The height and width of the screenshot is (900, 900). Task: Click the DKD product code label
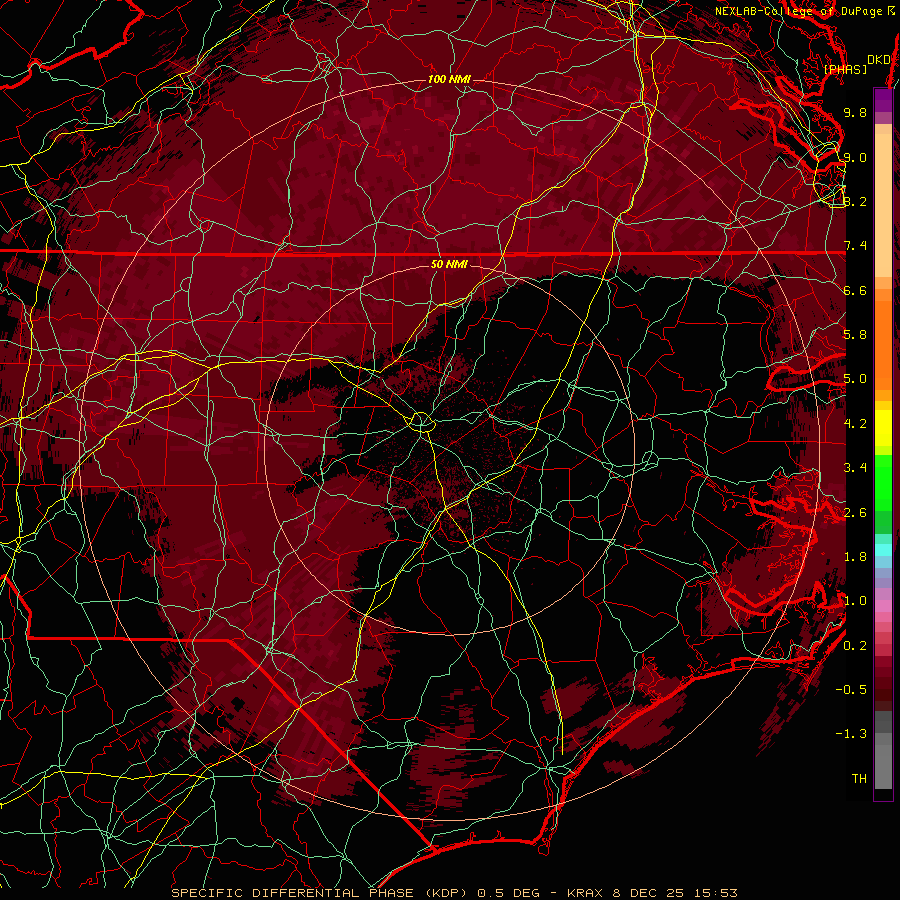(x=878, y=59)
